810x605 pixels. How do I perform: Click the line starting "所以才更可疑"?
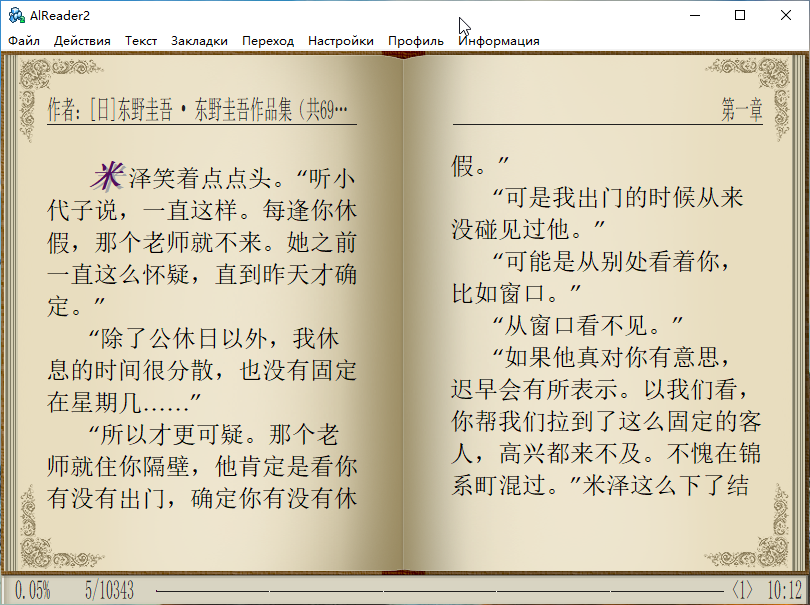click(x=213, y=435)
